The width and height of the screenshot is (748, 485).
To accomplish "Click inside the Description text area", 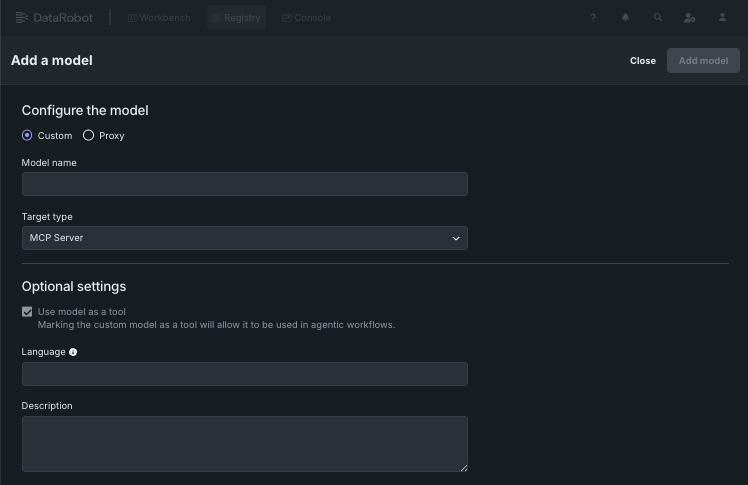I will coord(244,444).
